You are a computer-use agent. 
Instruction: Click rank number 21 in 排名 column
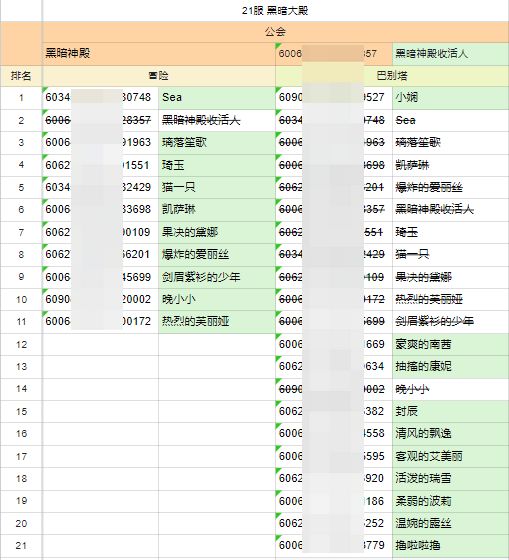coord(21,546)
